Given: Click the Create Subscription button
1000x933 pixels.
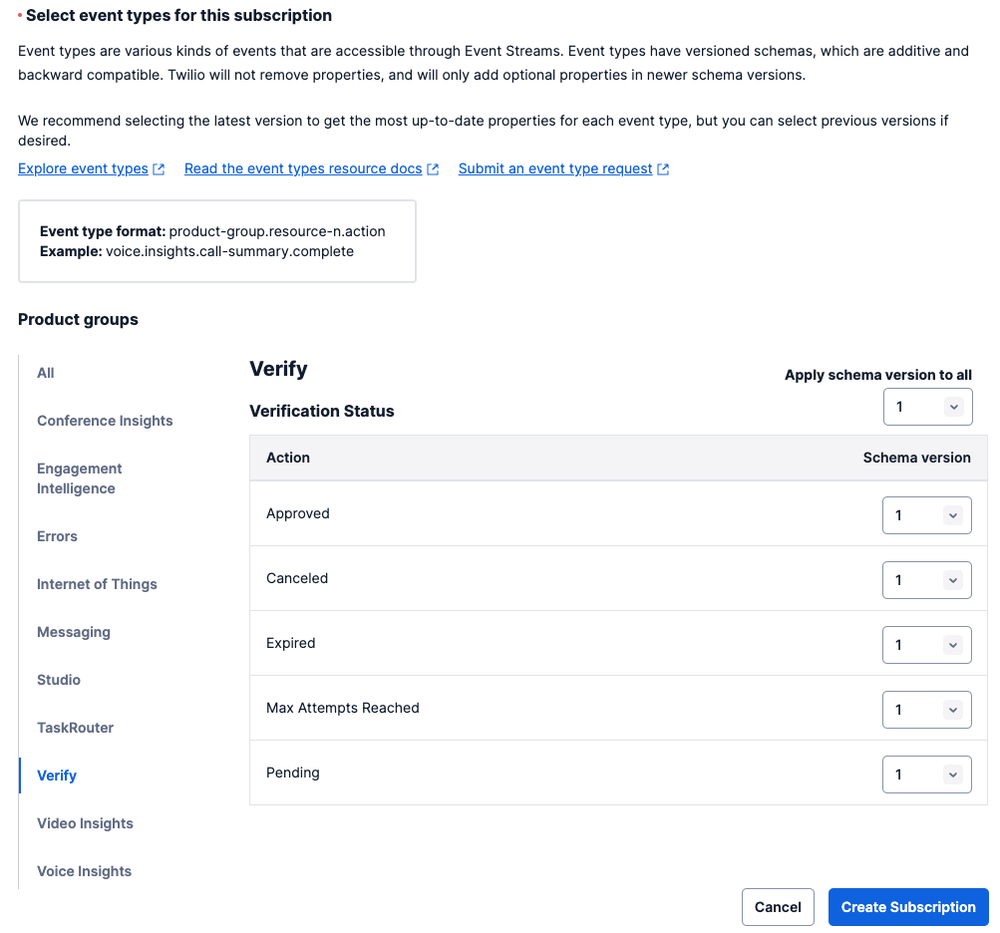Looking at the screenshot, I should point(908,906).
